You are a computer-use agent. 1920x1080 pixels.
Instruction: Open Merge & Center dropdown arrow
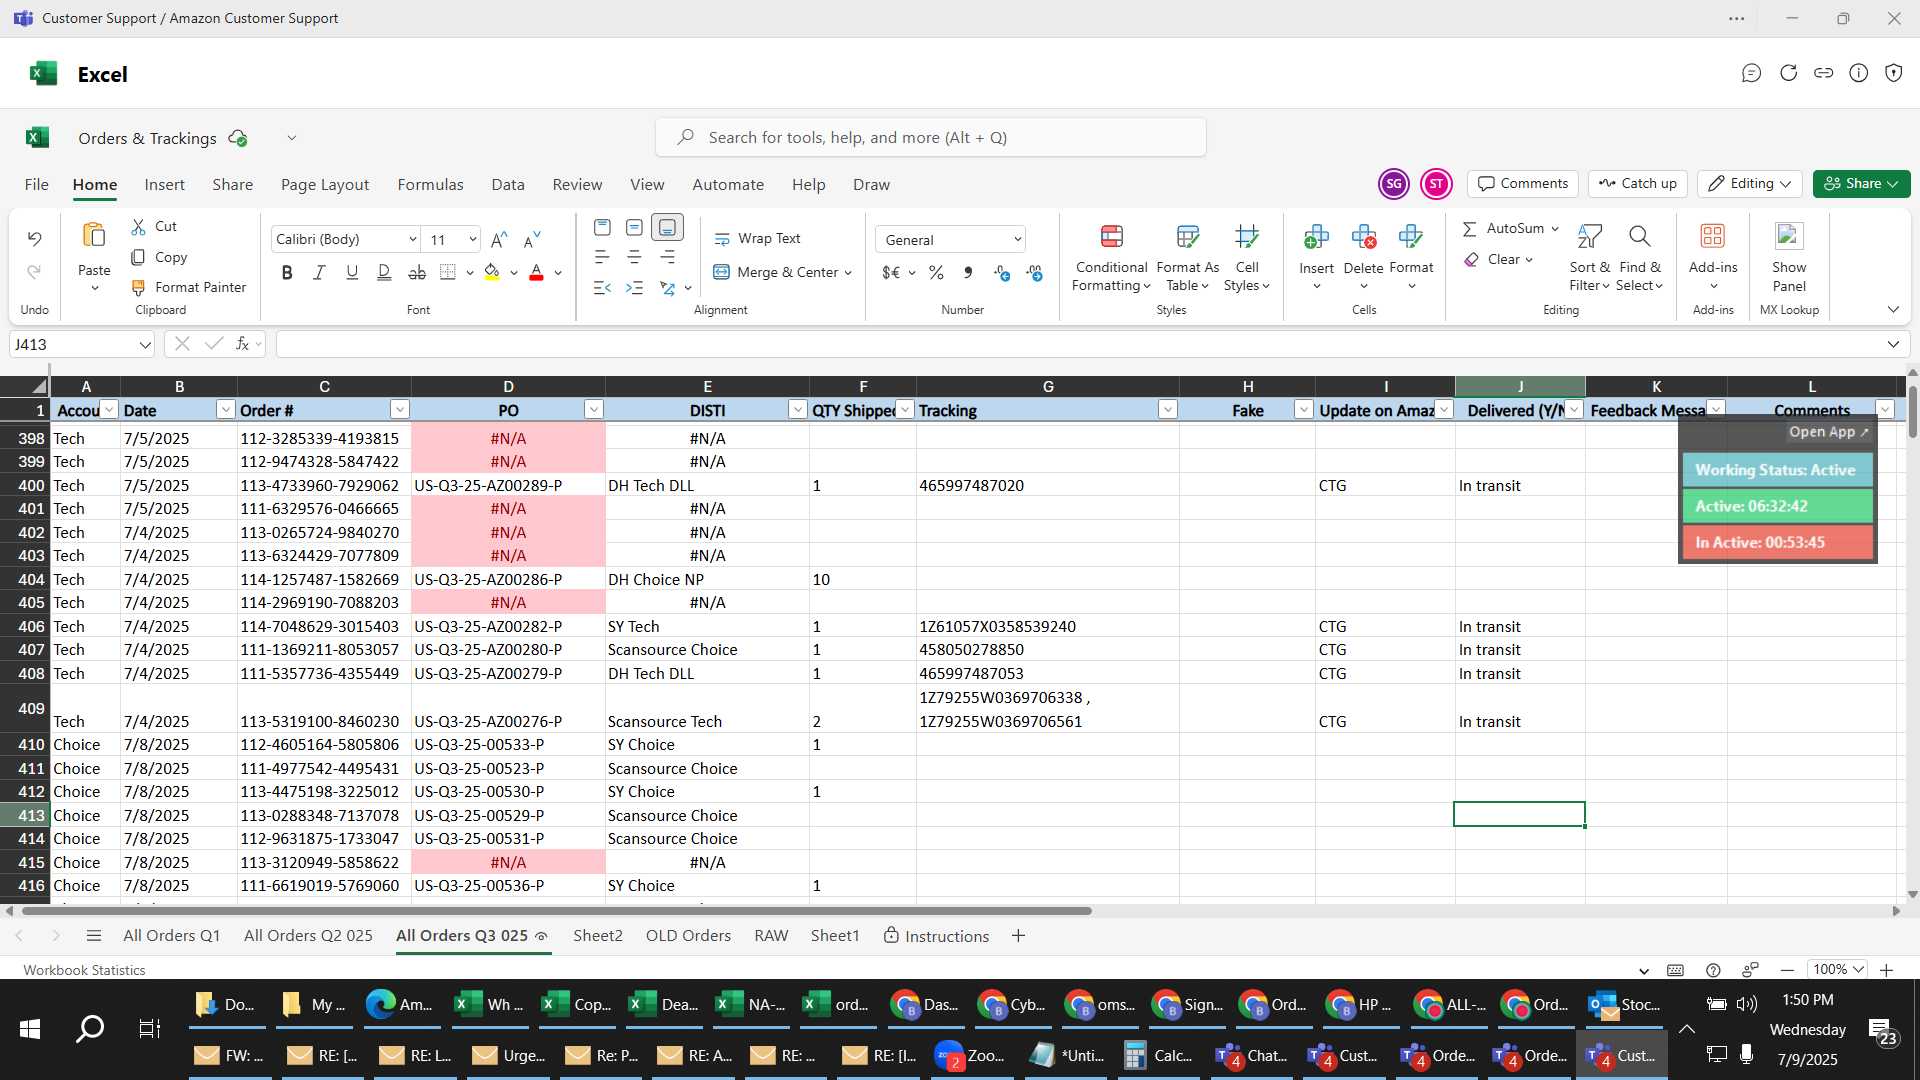(848, 272)
